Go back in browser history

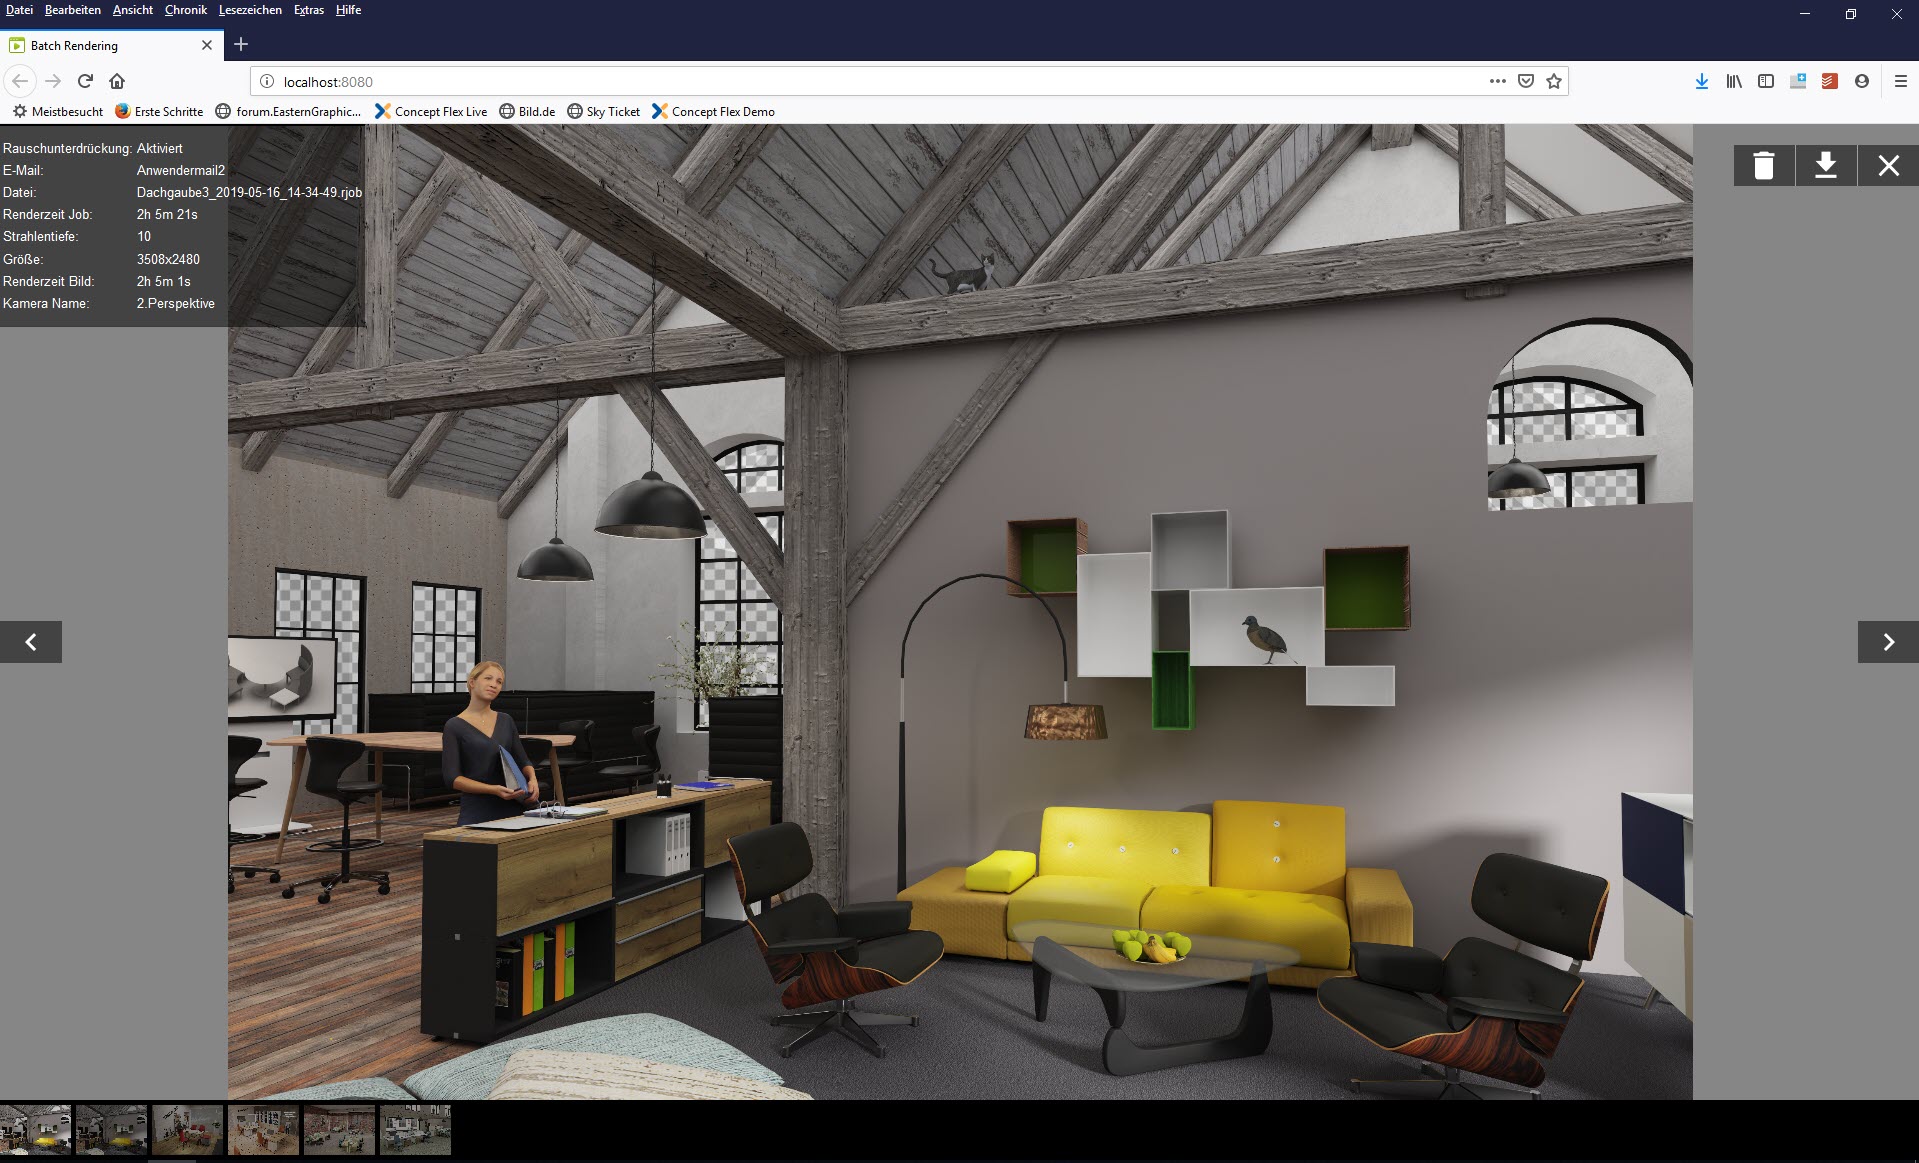click(20, 81)
